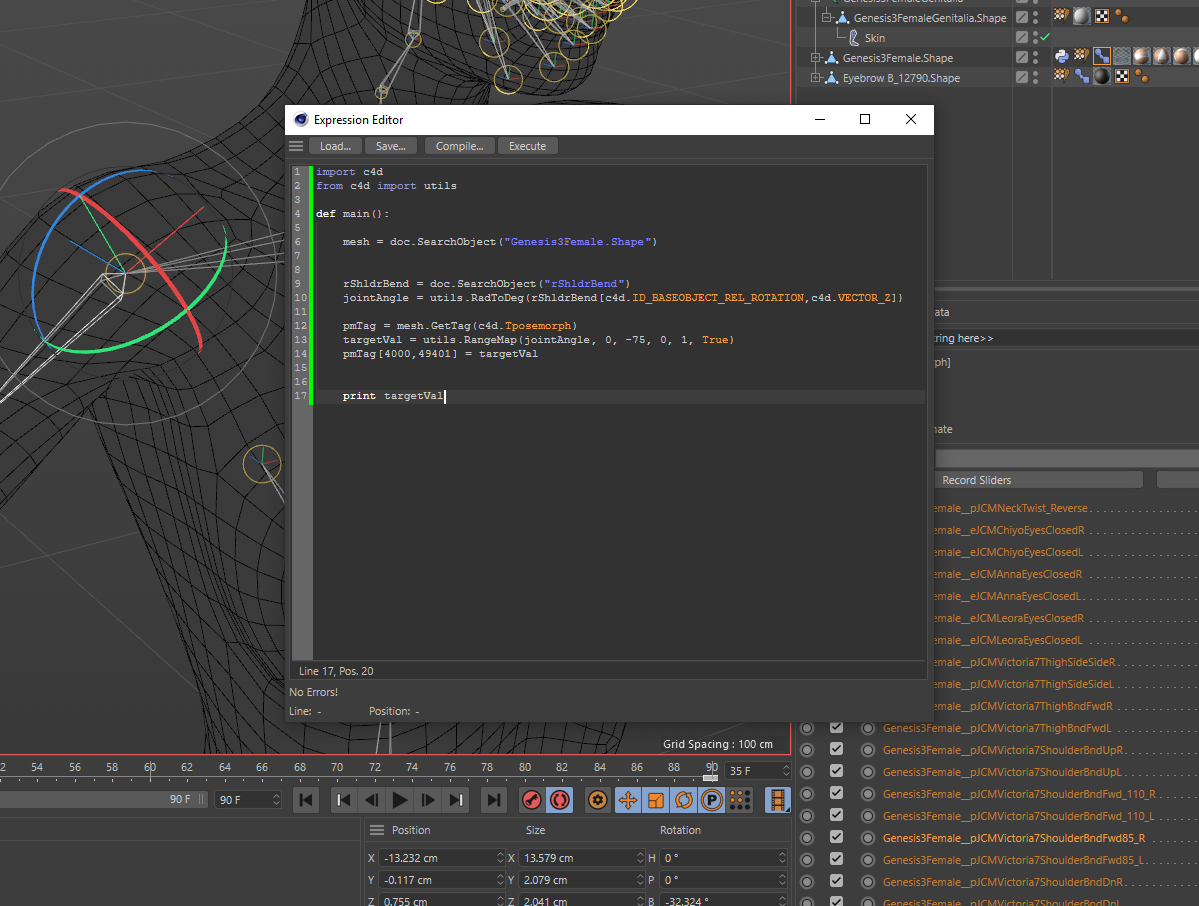Toggle Position keyframe recording icon
The height and width of the screenshot is (906, 1199).
click(628, 800)
